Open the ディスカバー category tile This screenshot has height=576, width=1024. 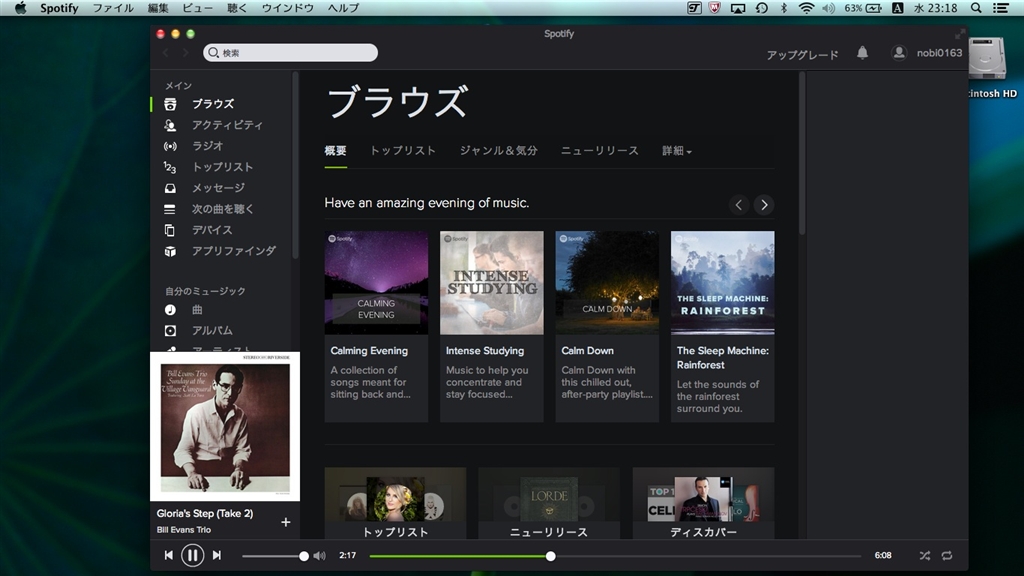pyautogui.click(x=703, y=503)
